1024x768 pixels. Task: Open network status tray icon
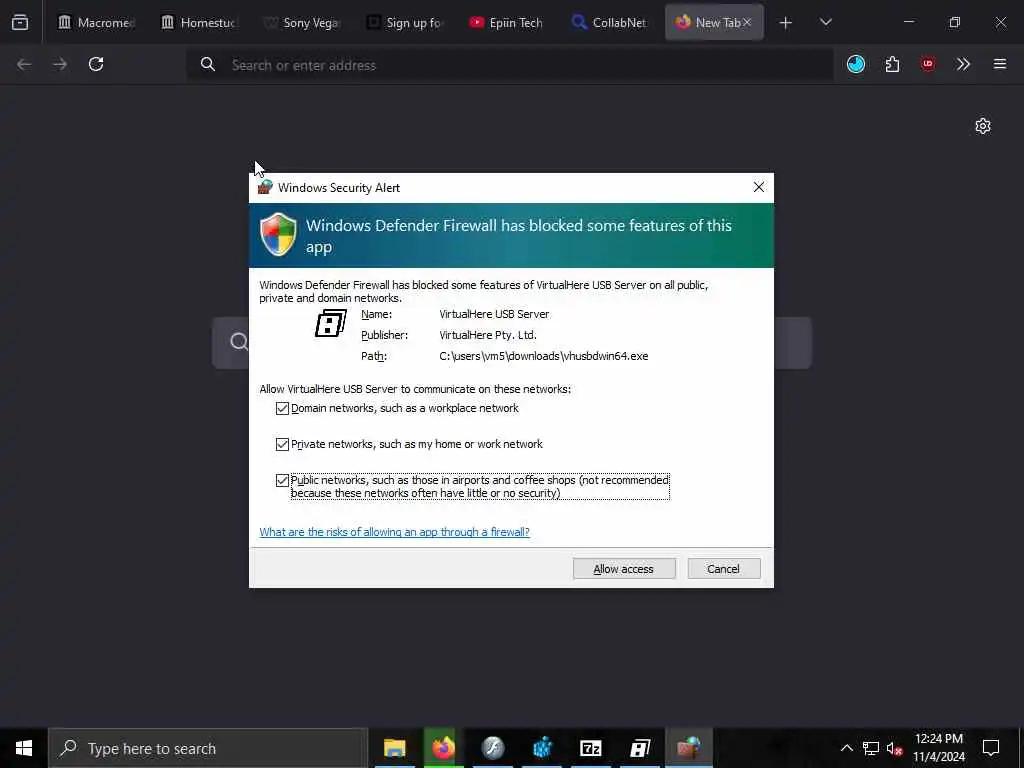click(871, 748)
